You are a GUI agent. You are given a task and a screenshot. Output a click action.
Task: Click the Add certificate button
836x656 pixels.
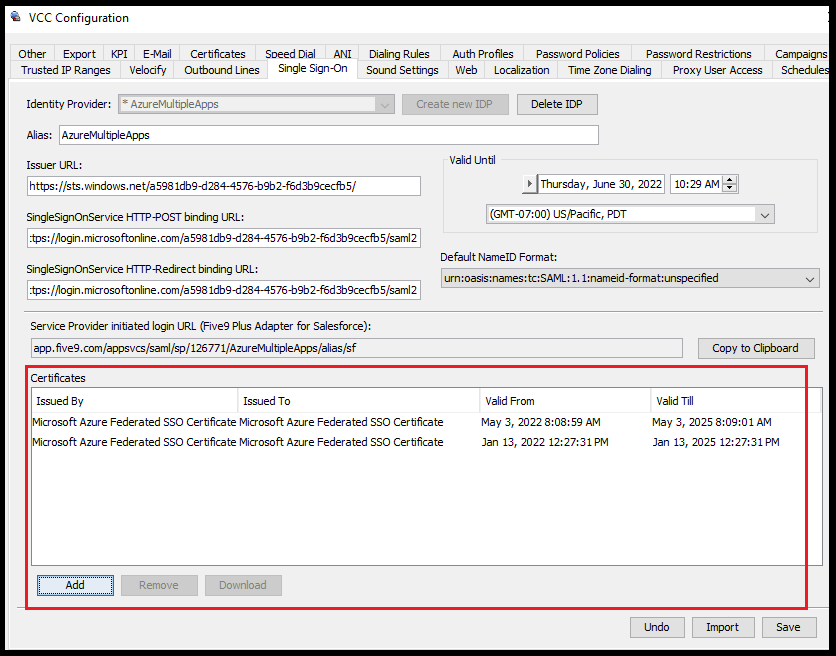tap(75, 585)
